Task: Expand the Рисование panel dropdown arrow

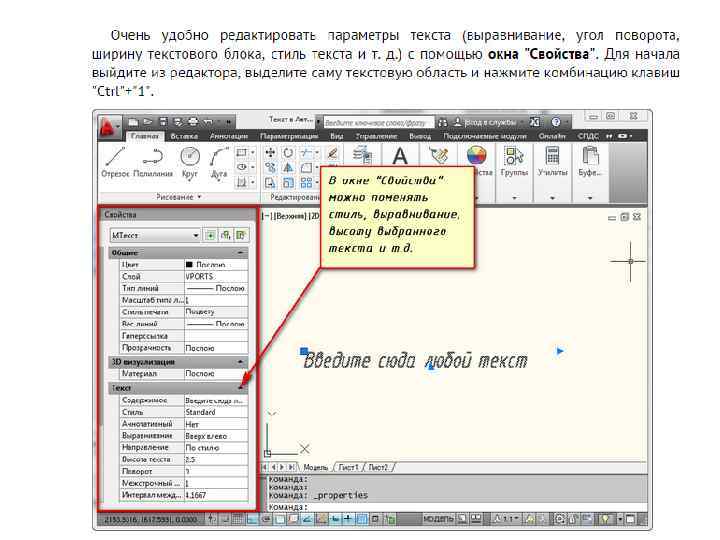Action: (x=199, y=197)
